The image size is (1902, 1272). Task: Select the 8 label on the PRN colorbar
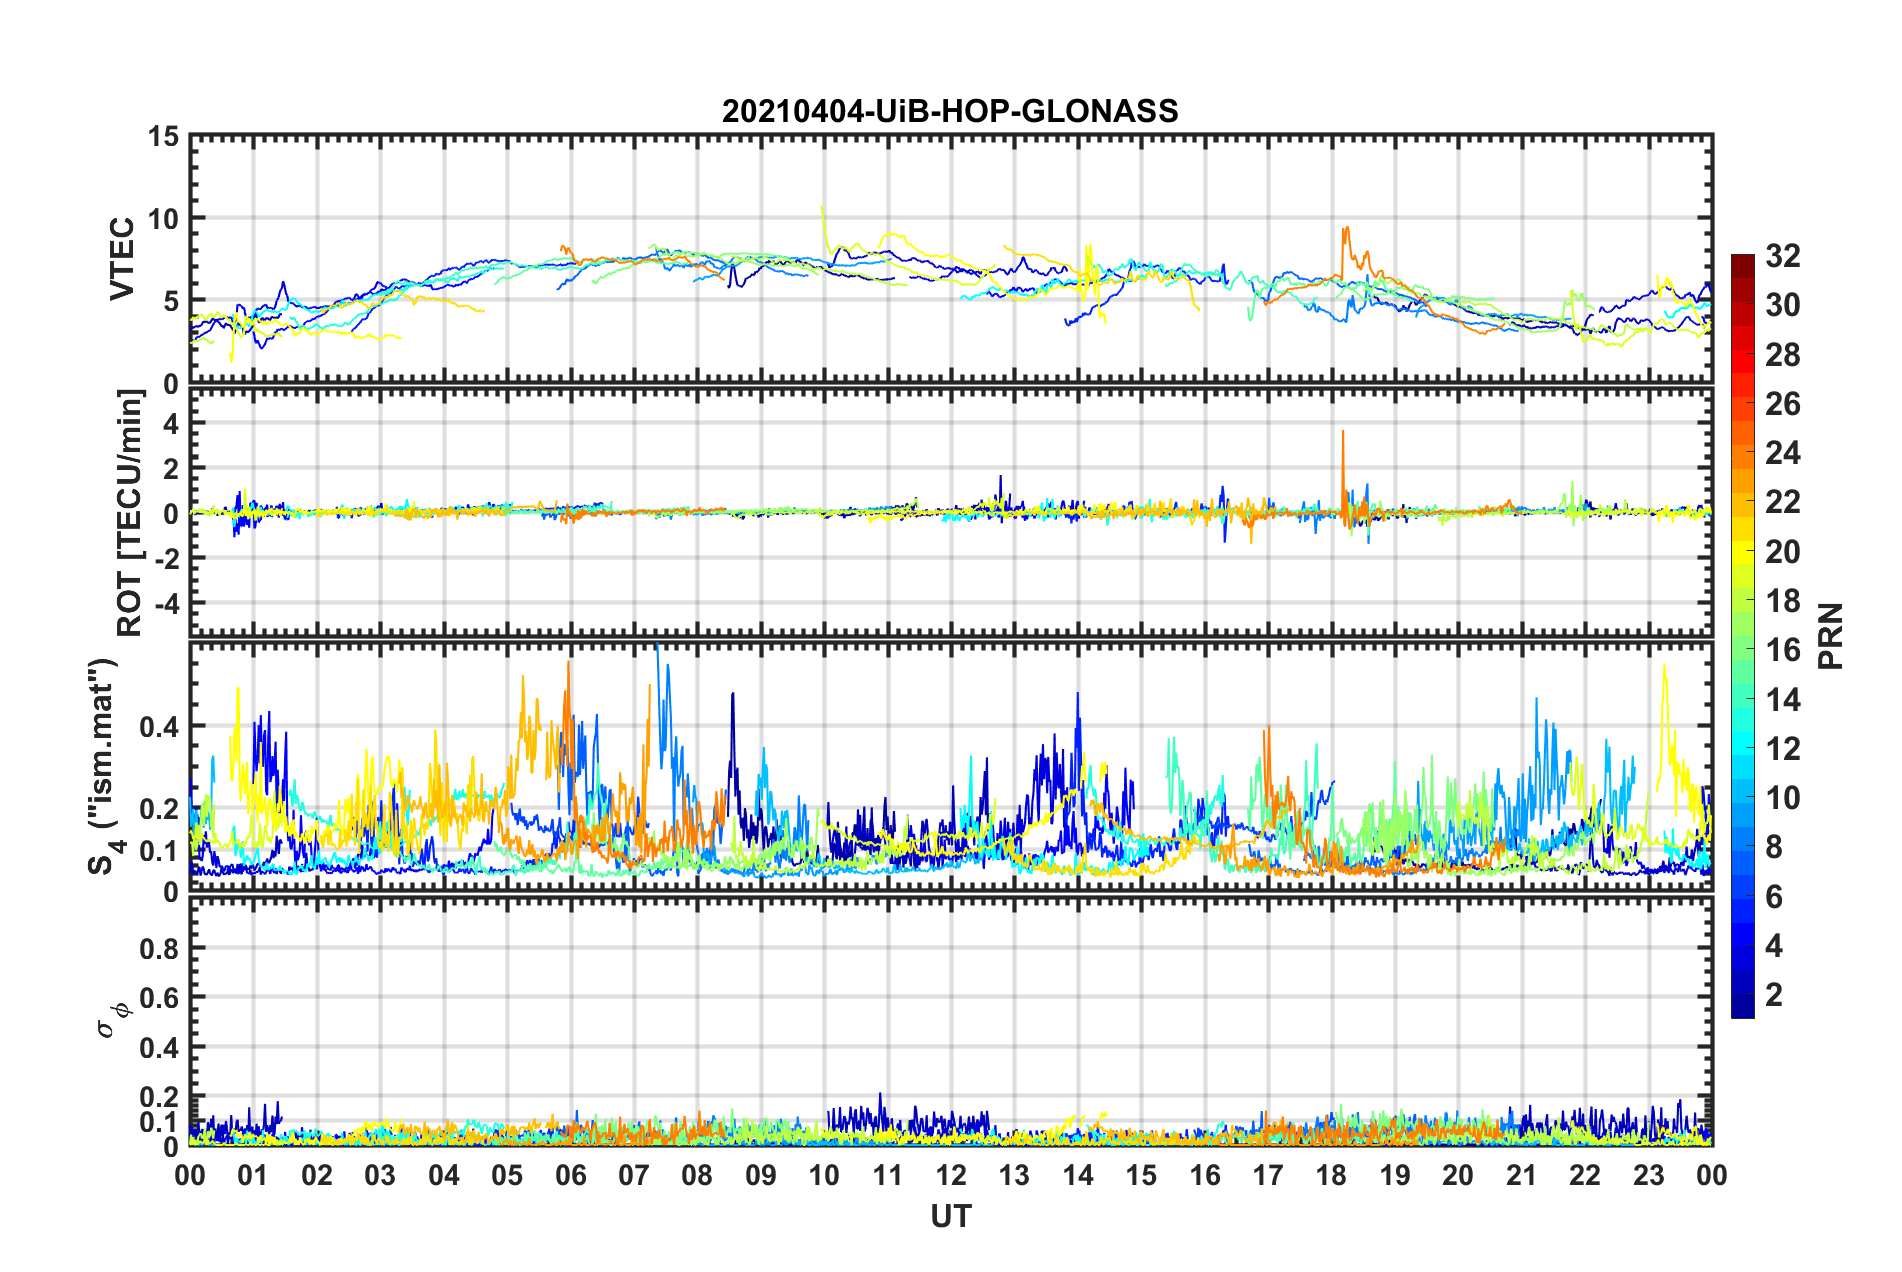coord(1774,847)
